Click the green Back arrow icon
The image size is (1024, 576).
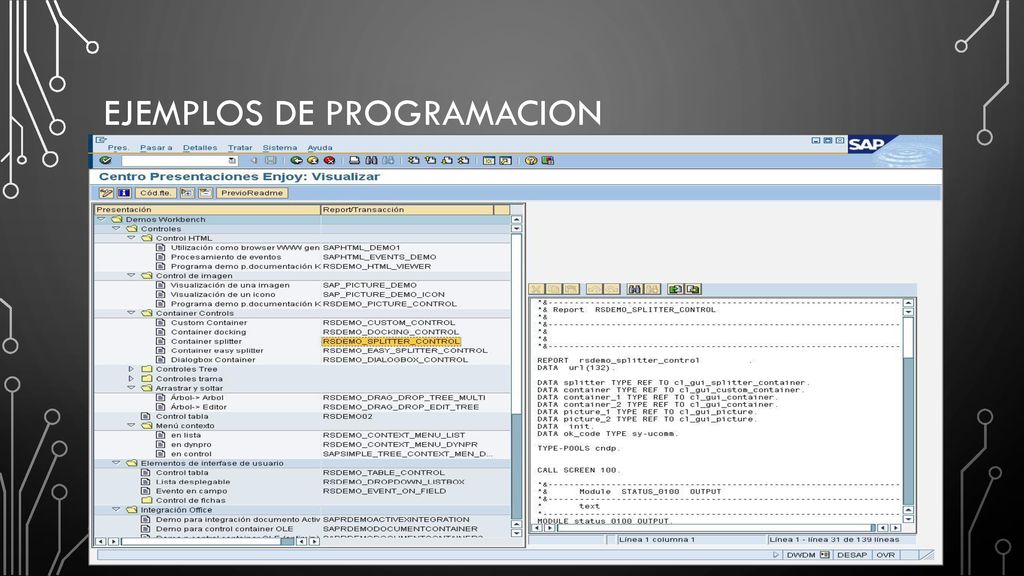coord(296,160)
